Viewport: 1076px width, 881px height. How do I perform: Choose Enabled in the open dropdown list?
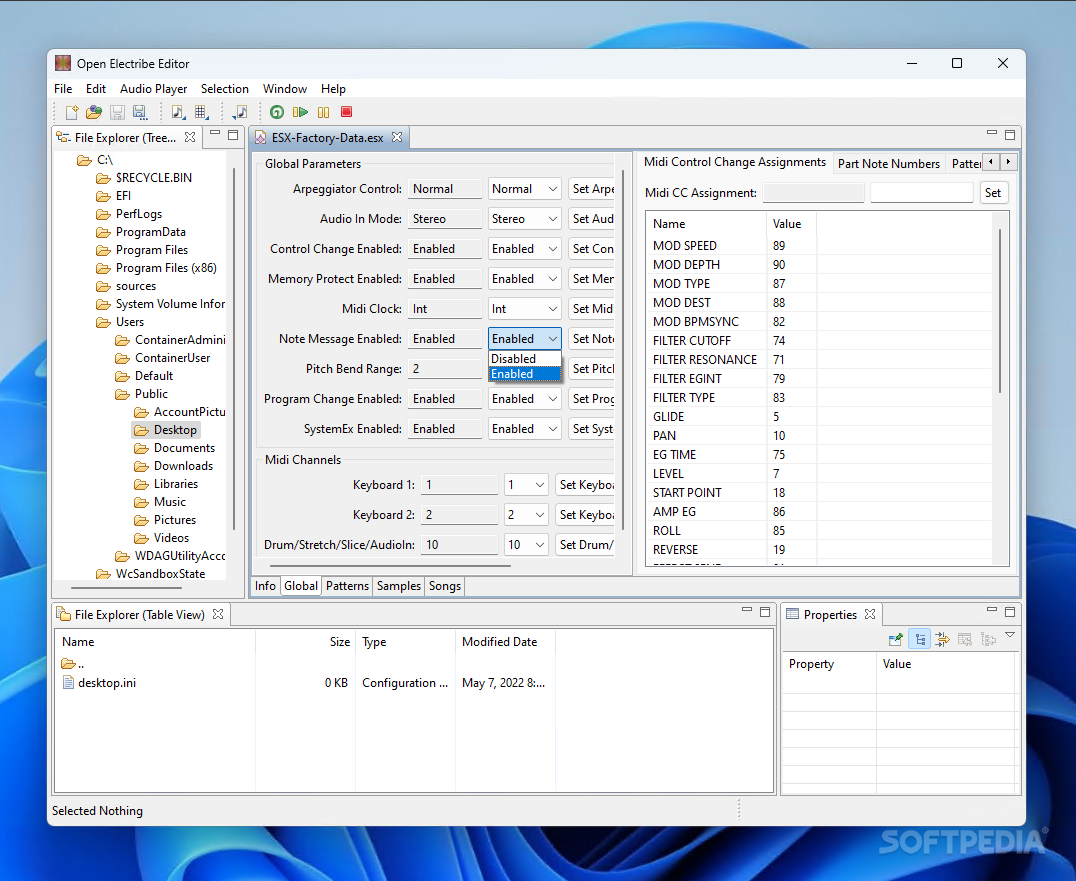pos(525,374)
